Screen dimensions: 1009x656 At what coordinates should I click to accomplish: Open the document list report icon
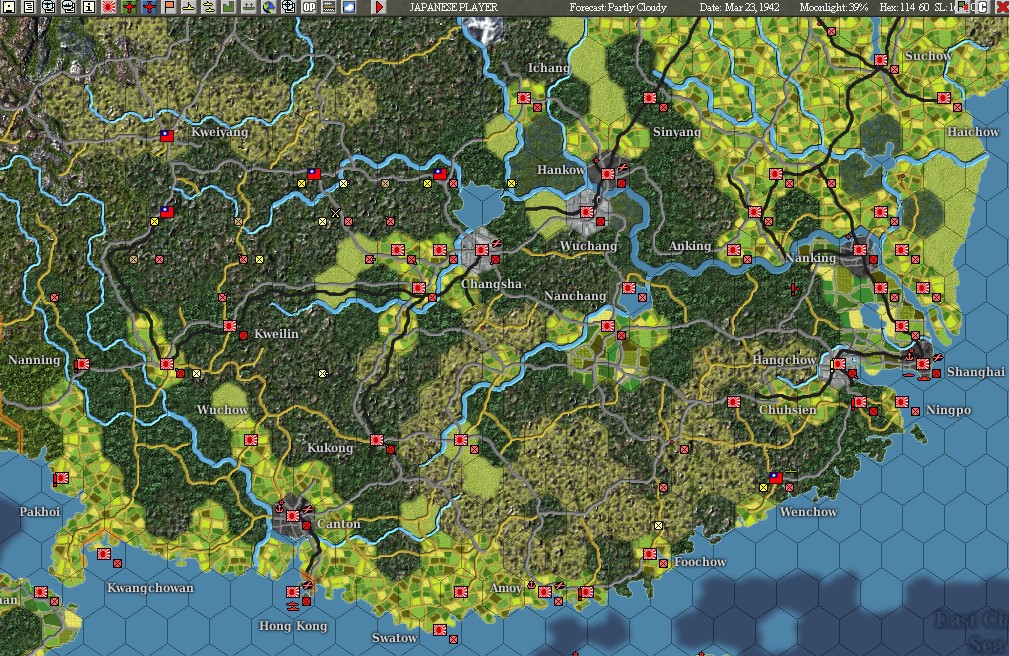29,7
